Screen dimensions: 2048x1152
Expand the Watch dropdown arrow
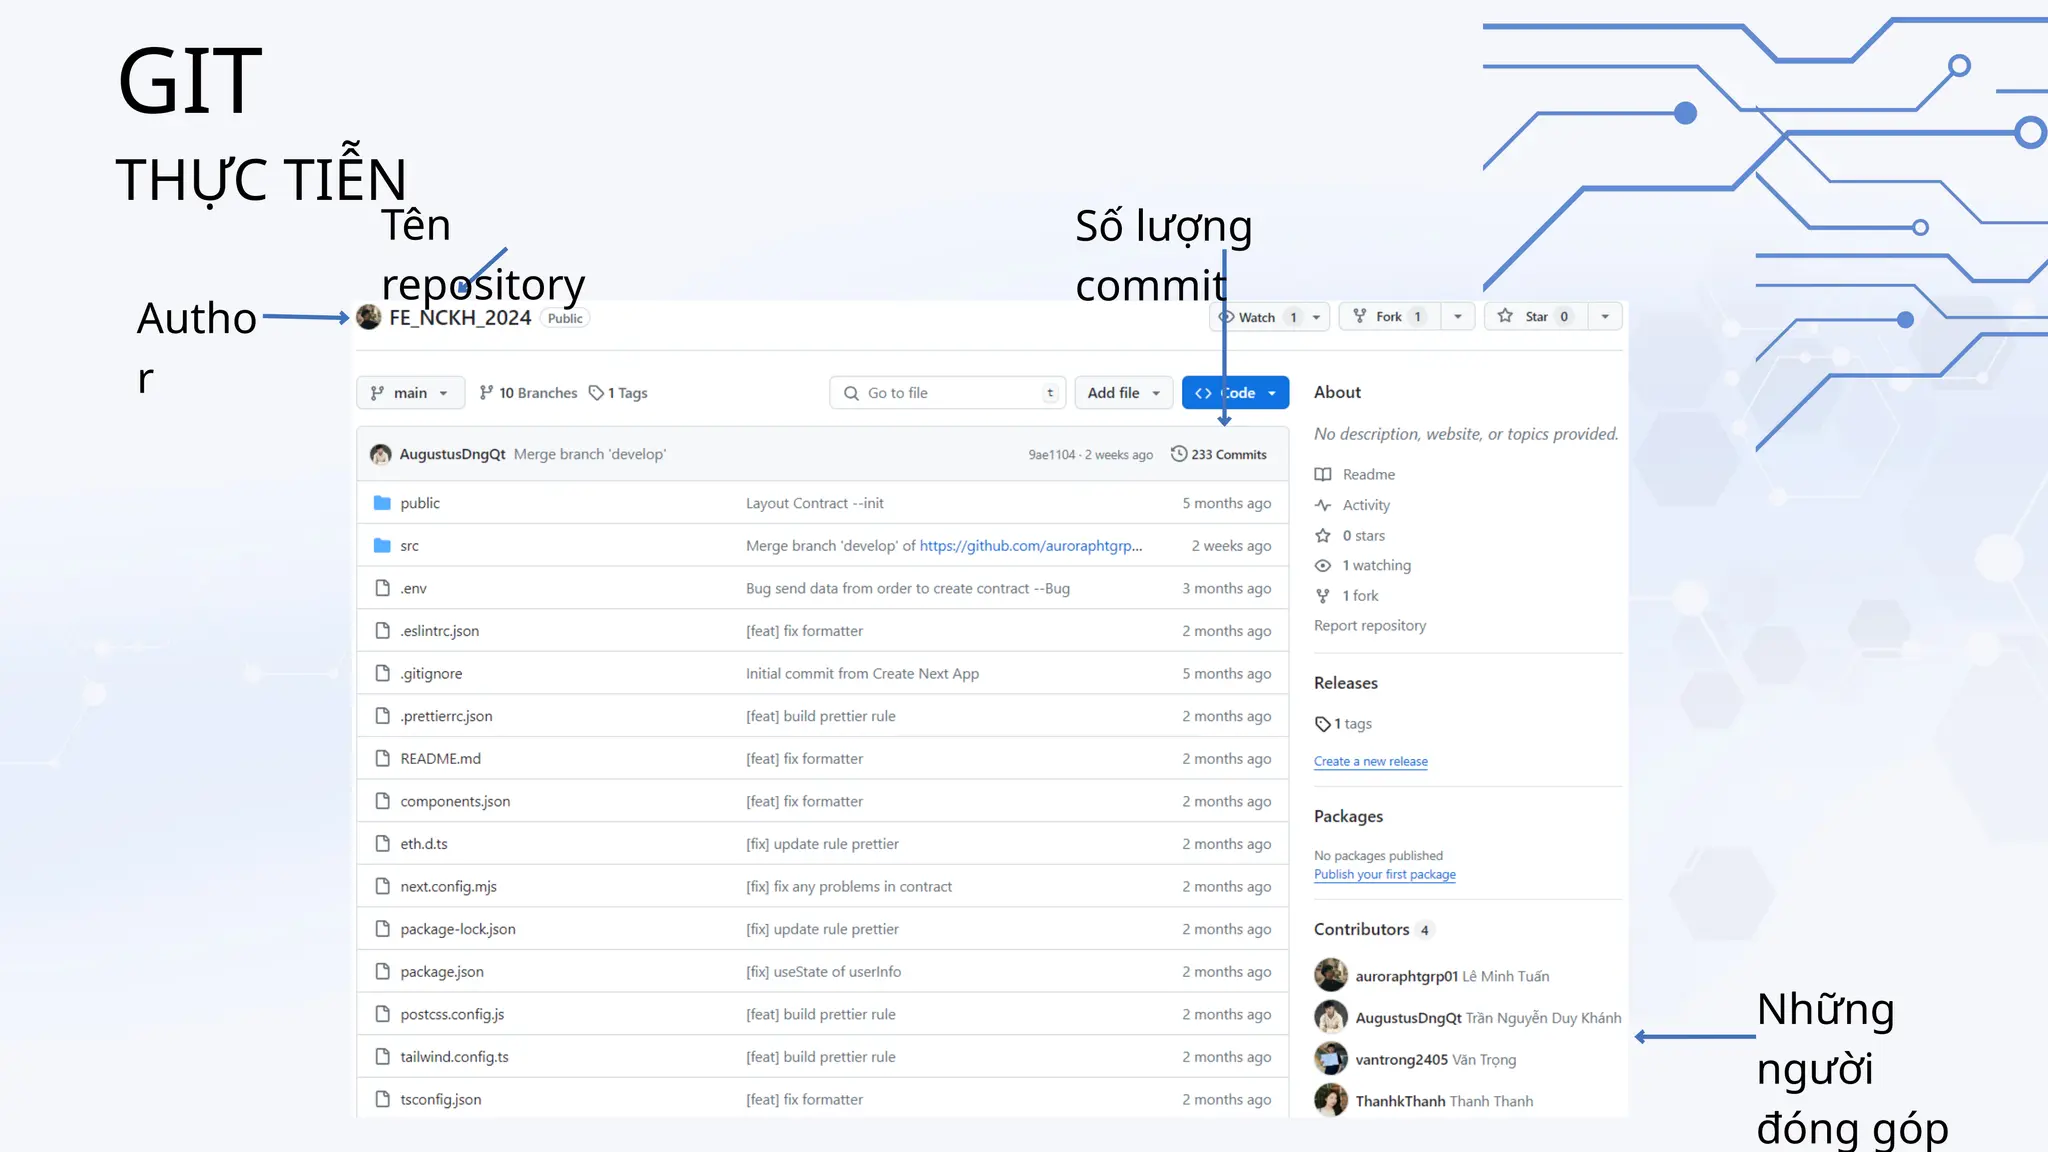[1317, 317]
